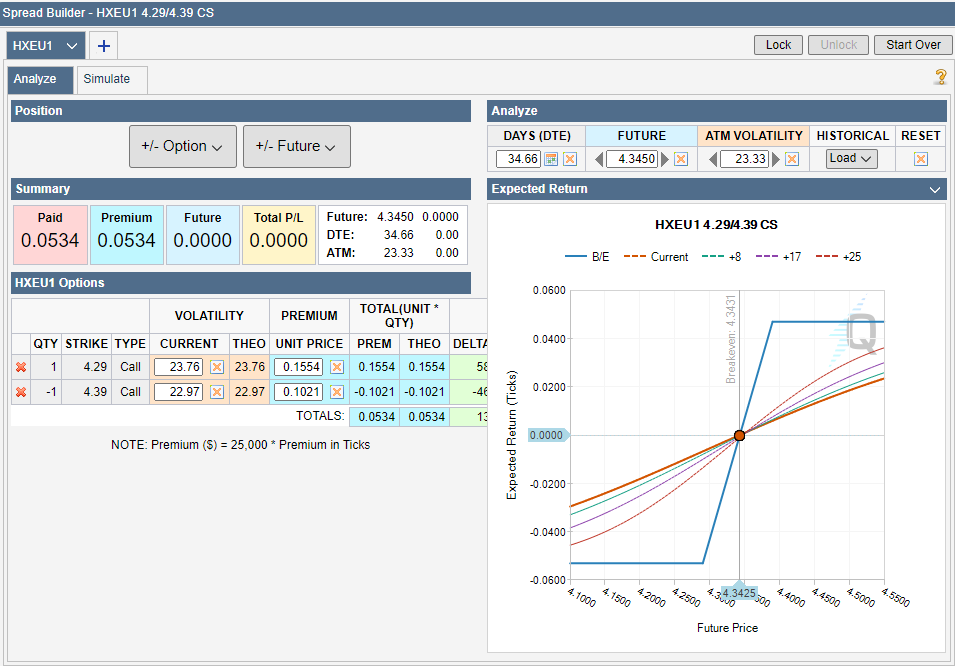Click the Paid 0.0534 summary box
This screenshot has height=666, width=955.
coord(50,235)
